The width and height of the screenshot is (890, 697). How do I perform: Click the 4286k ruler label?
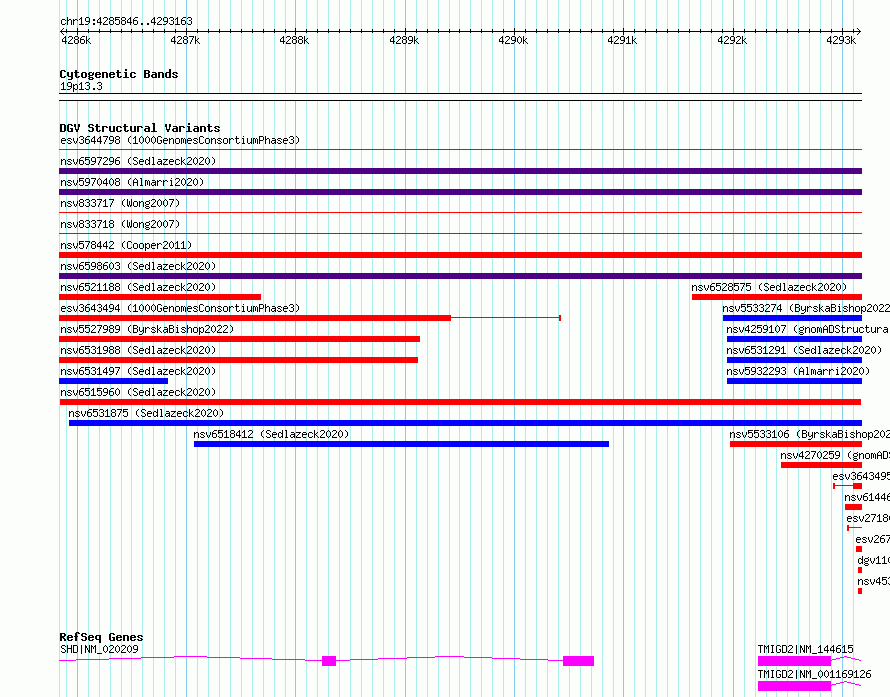[x=75, y=40]
